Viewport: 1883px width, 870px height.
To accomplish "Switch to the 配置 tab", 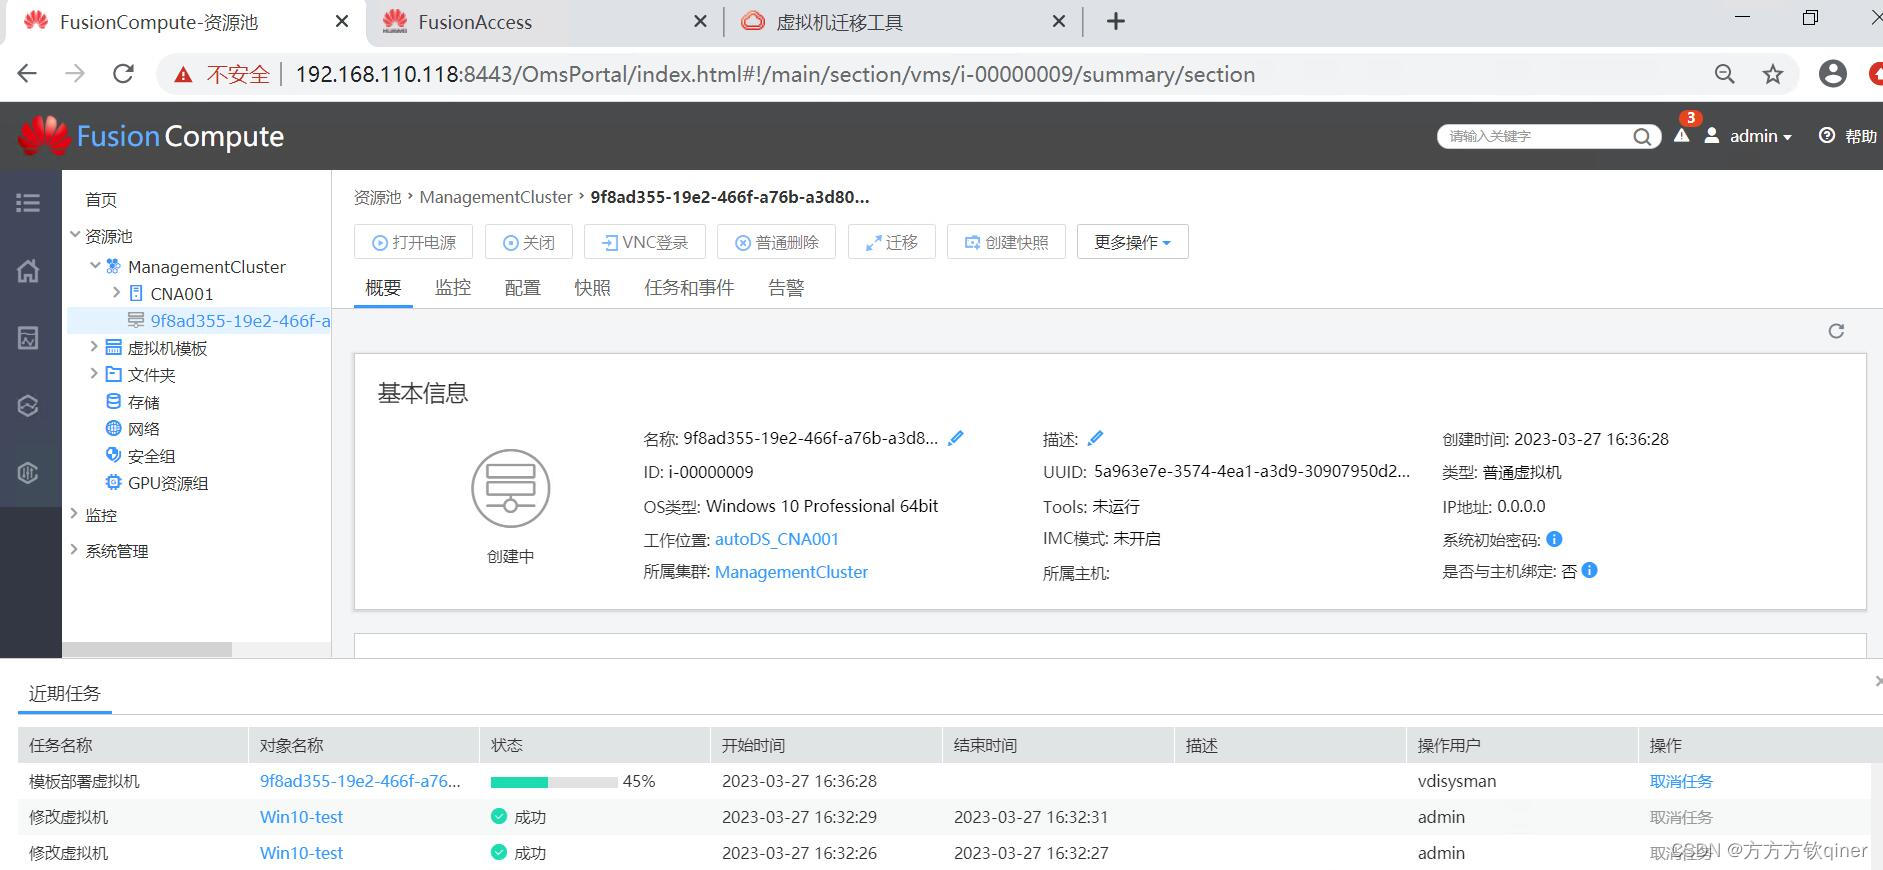I will 523,288.
